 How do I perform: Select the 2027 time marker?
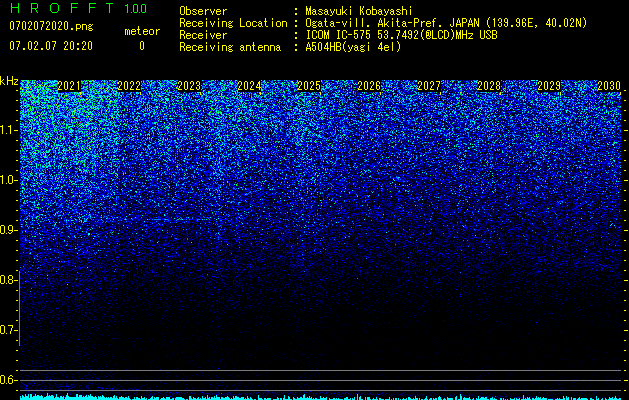tap(429, 86)
